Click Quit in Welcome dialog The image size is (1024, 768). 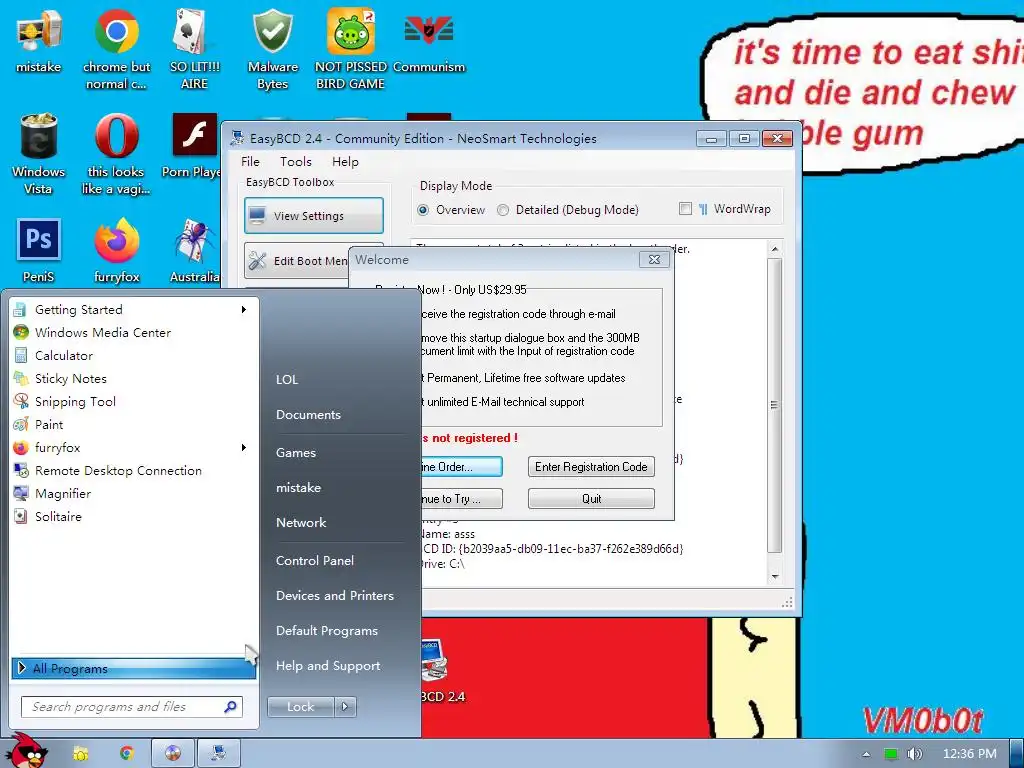(x=591, y=498)
